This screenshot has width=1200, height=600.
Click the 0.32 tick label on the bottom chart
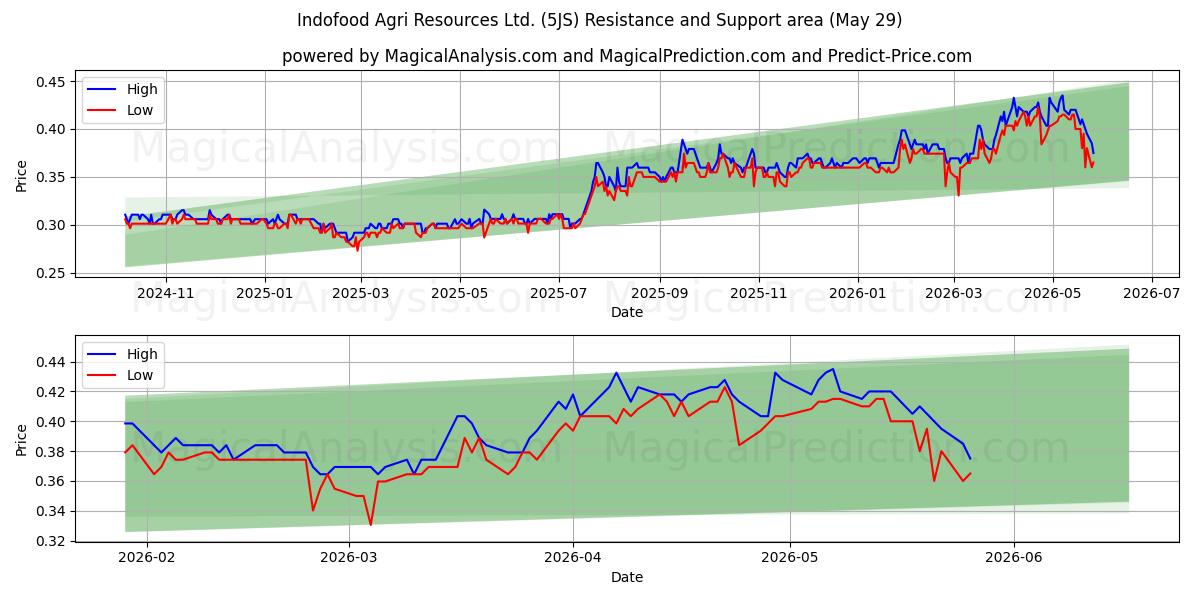click(52, 542)
